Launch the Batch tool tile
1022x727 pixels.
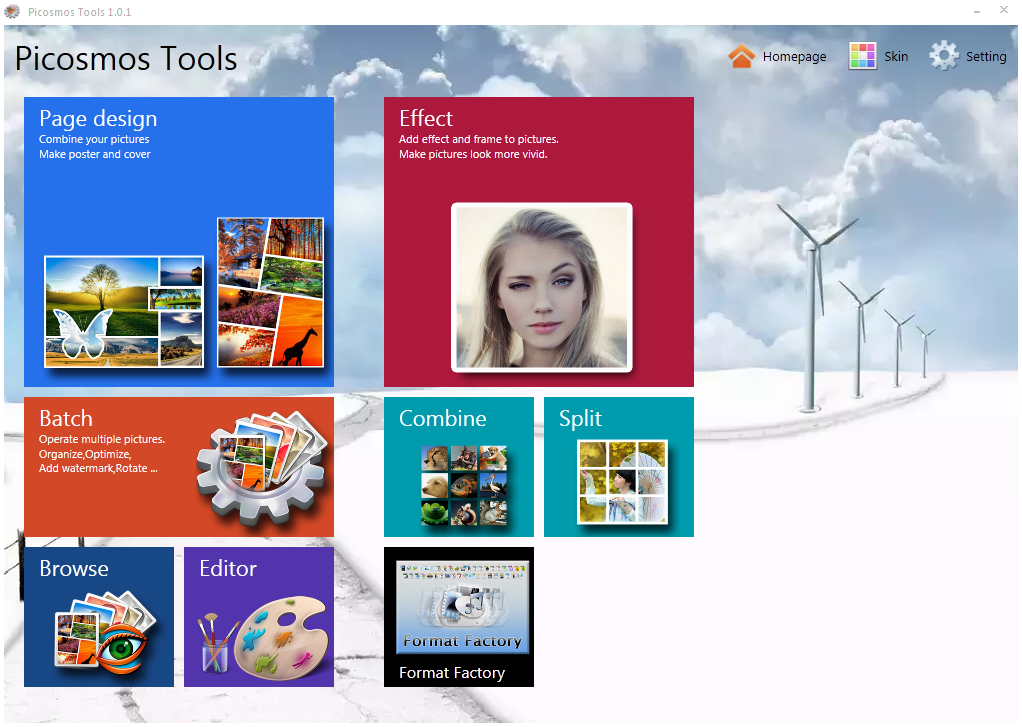point(179,467)
